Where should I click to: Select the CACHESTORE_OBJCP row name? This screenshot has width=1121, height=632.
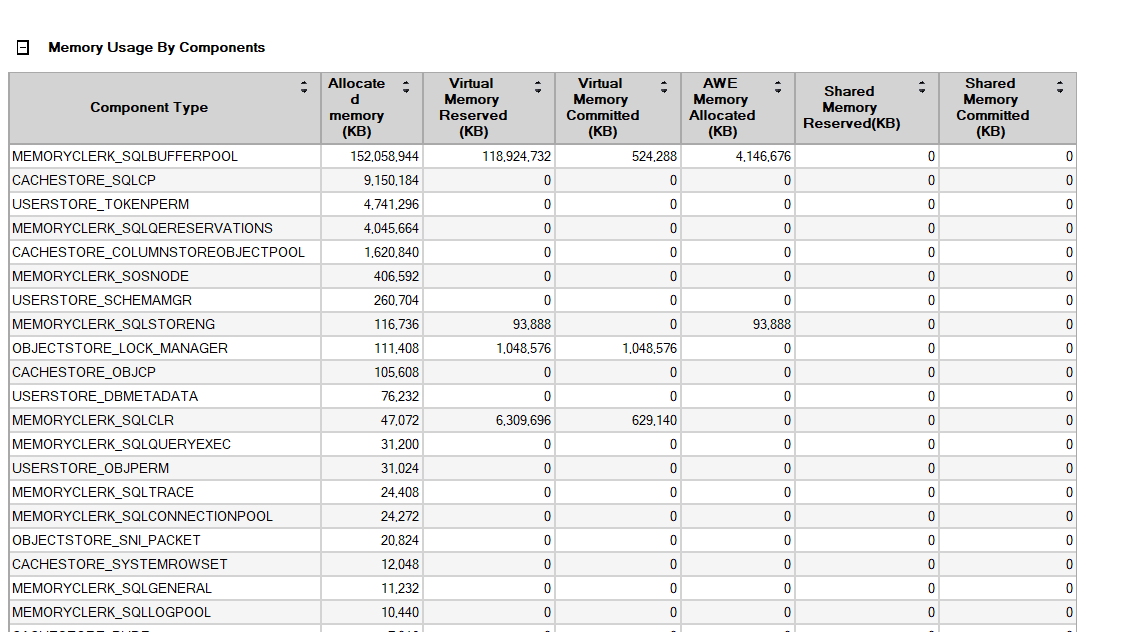point(84,372)
